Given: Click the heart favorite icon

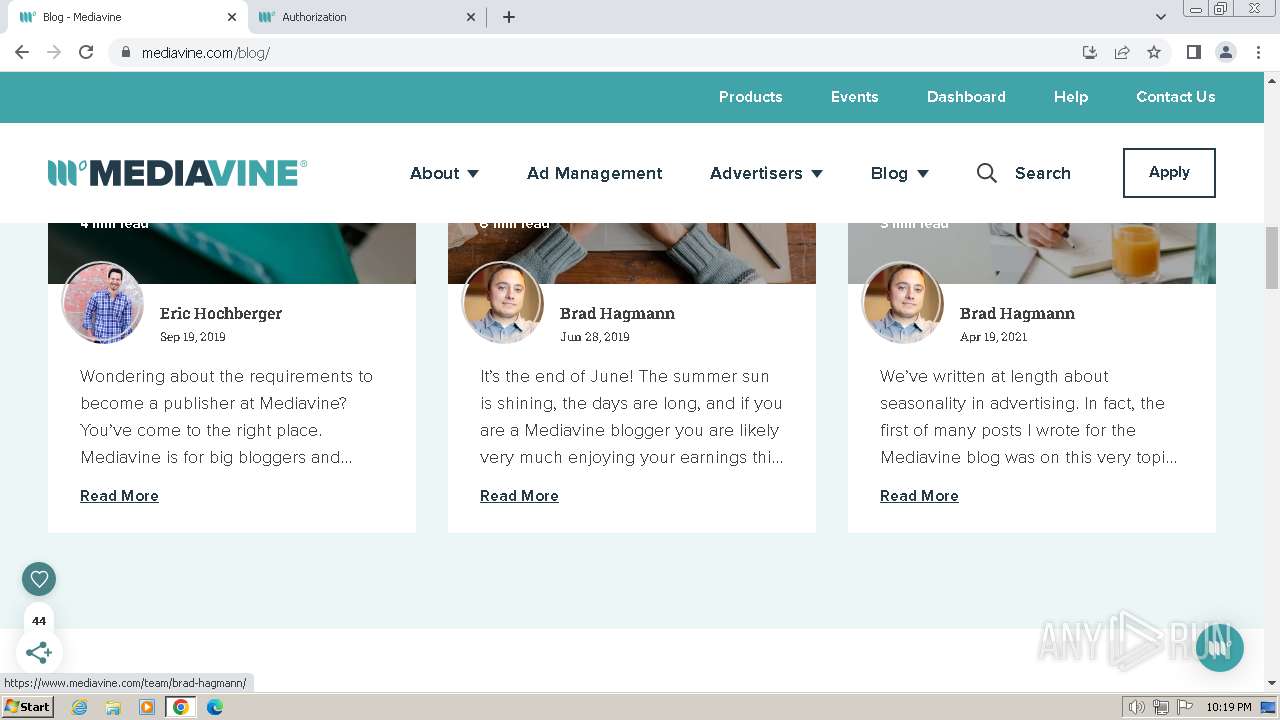Looking at the screenshot, I should 39,579.
